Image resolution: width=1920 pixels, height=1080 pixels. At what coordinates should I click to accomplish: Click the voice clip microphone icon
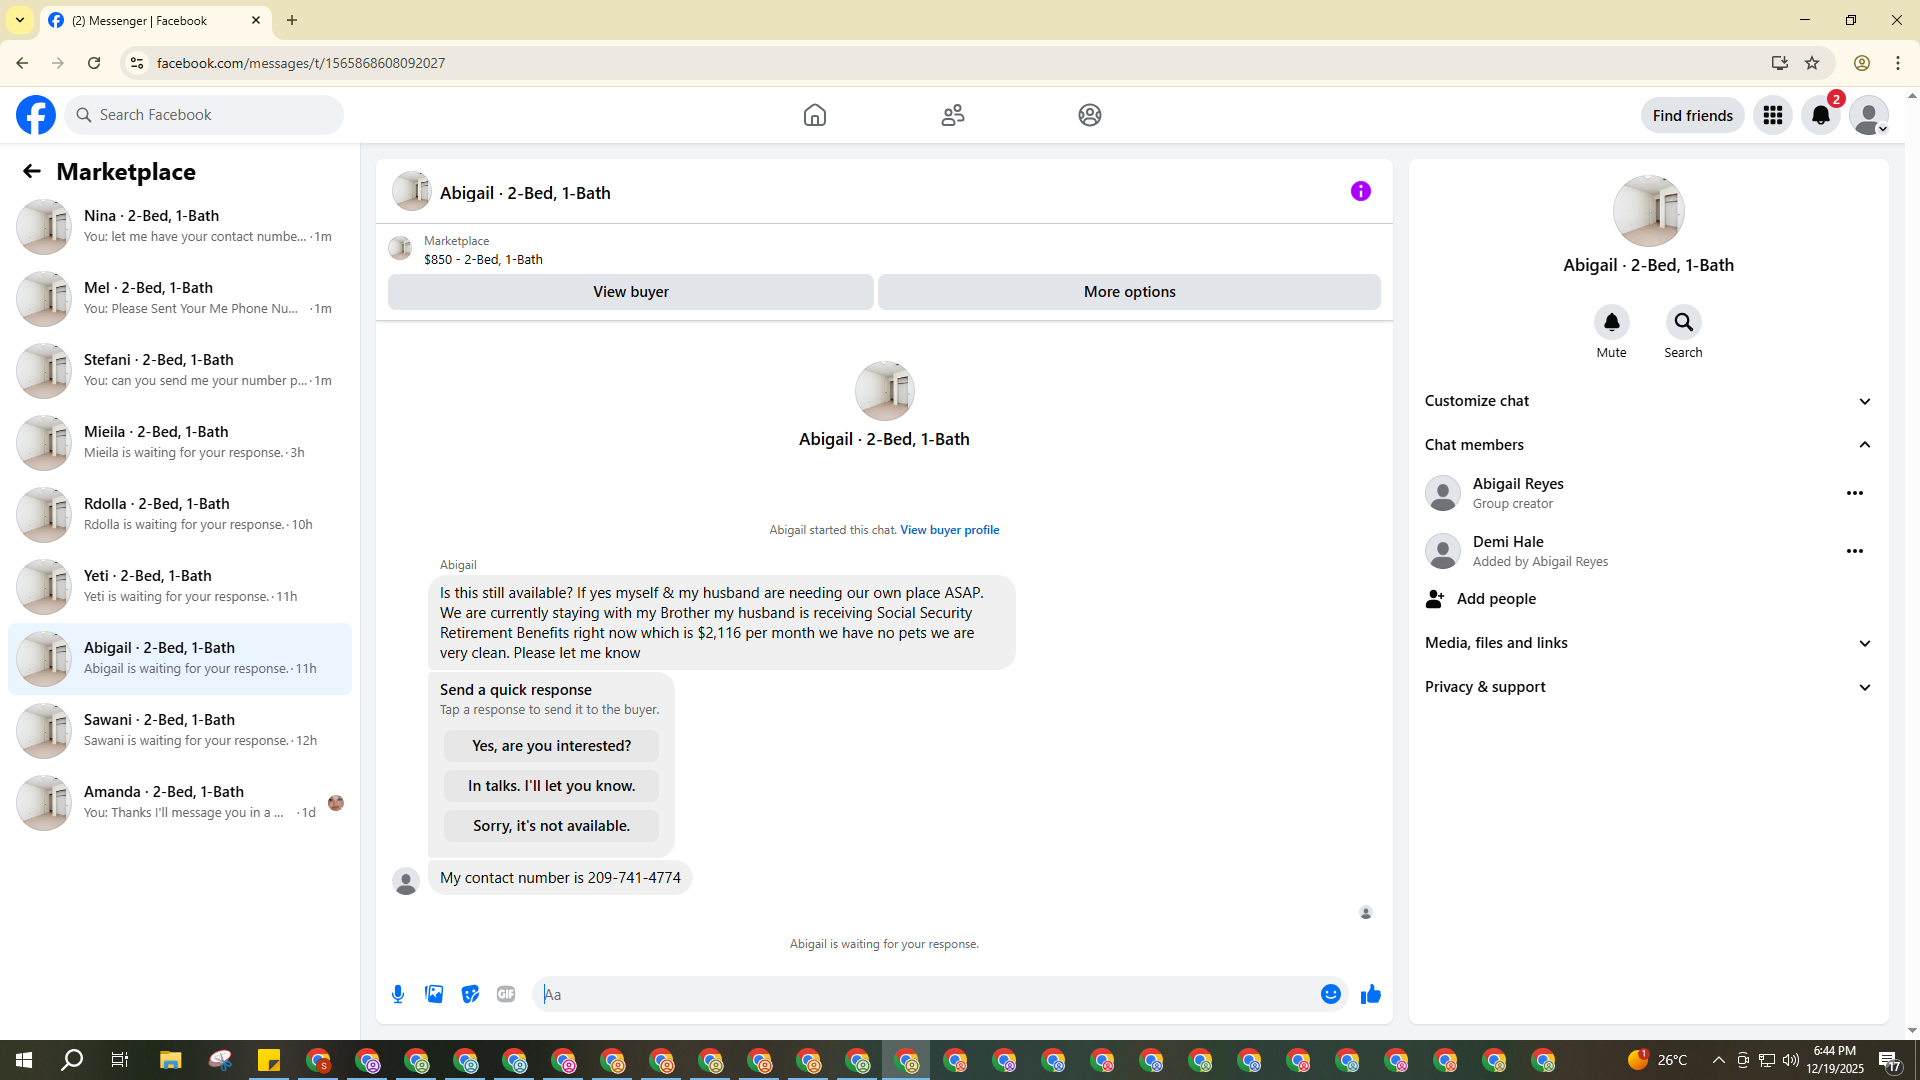pos(398,994)
